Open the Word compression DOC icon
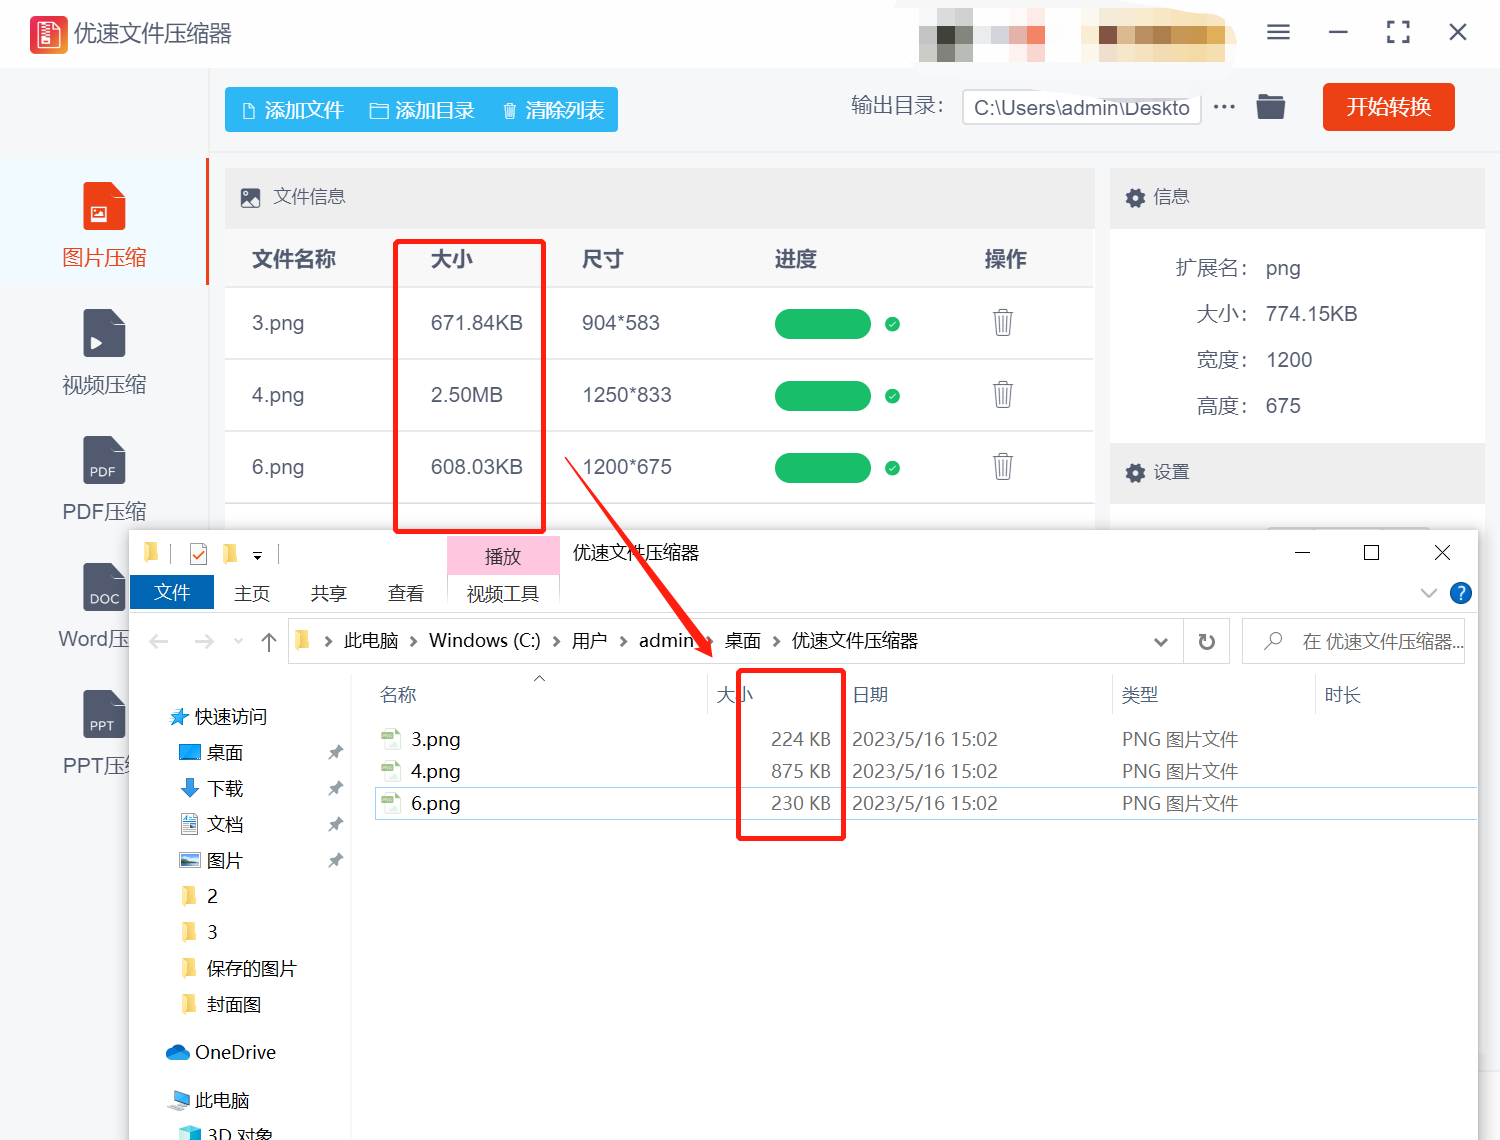 click(x=104, y=587)
